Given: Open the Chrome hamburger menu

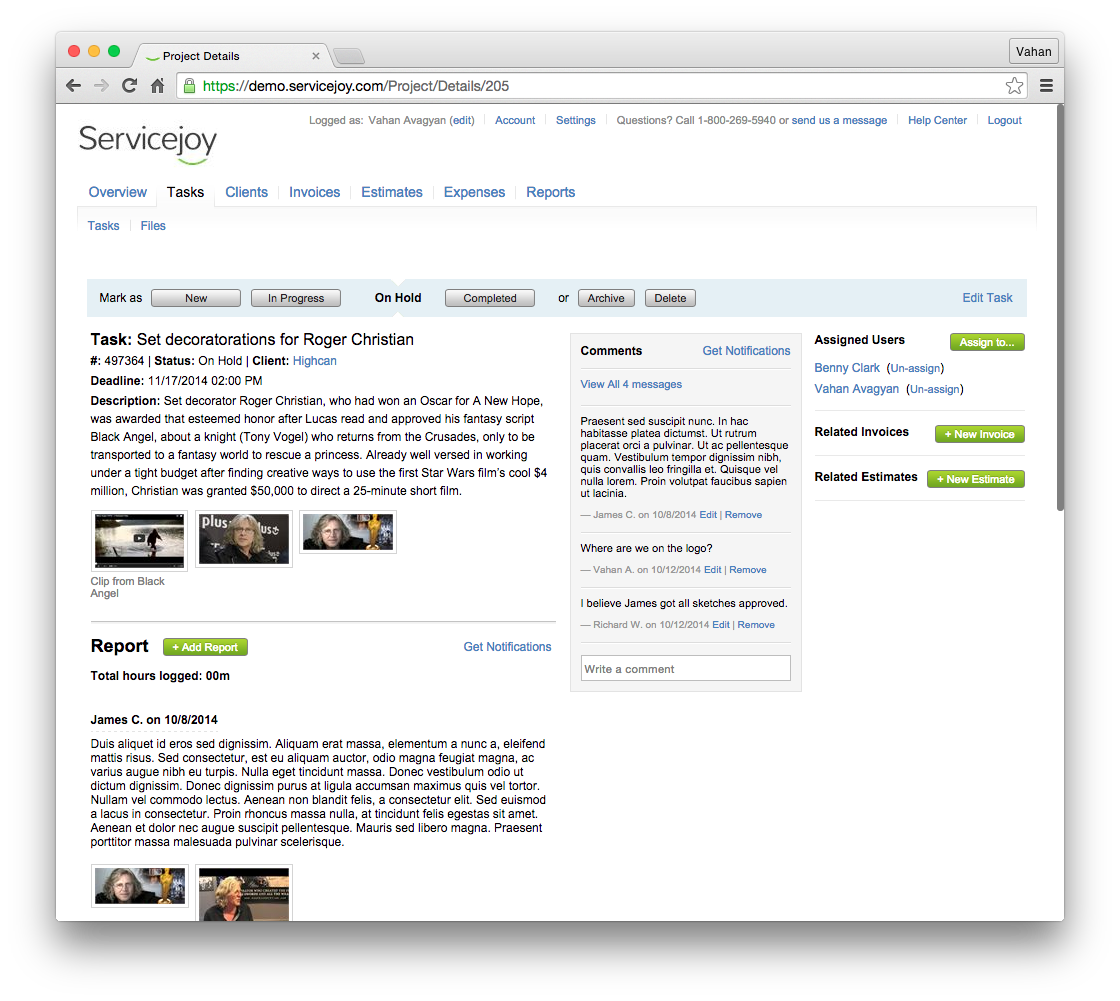Looking at the screenshot, I should pyautogui.click(x=1046, y=86).
